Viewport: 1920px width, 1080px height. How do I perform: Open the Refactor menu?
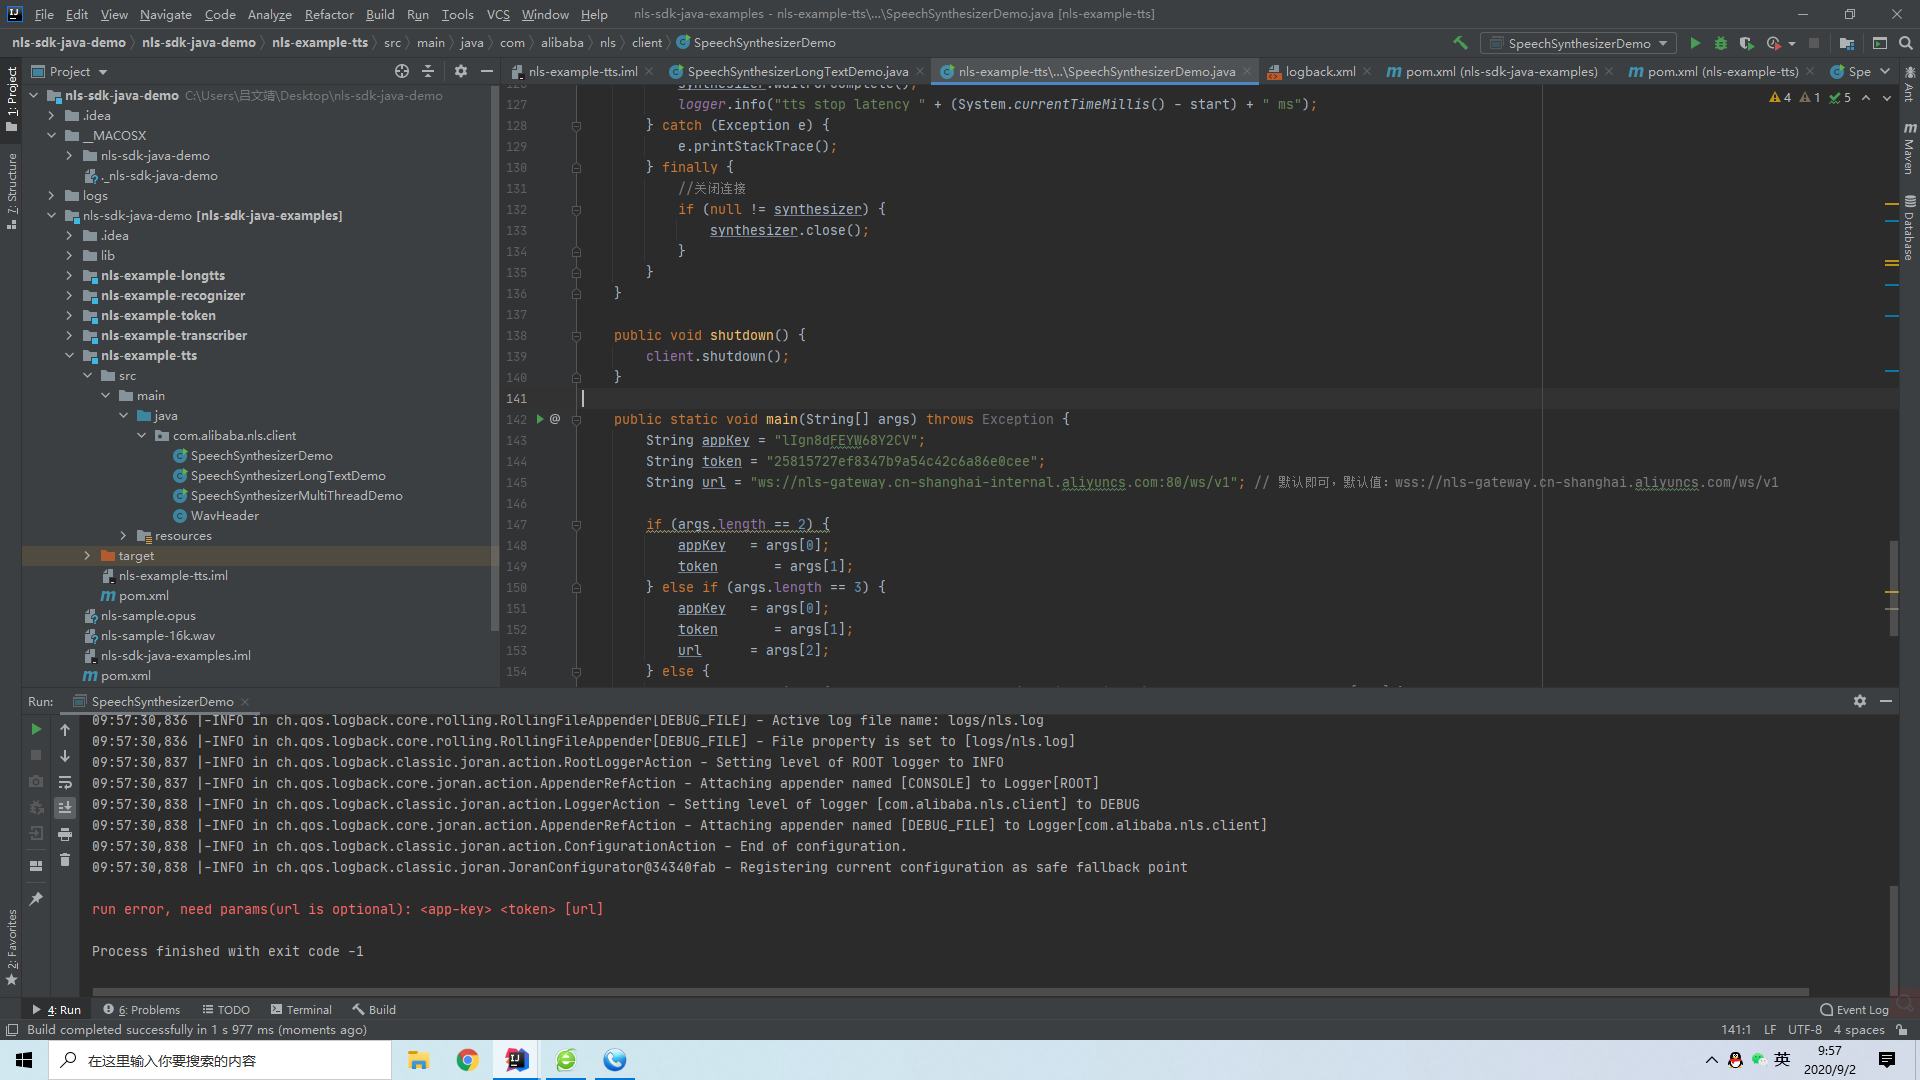pyautogui.click(x=329, y=14)
